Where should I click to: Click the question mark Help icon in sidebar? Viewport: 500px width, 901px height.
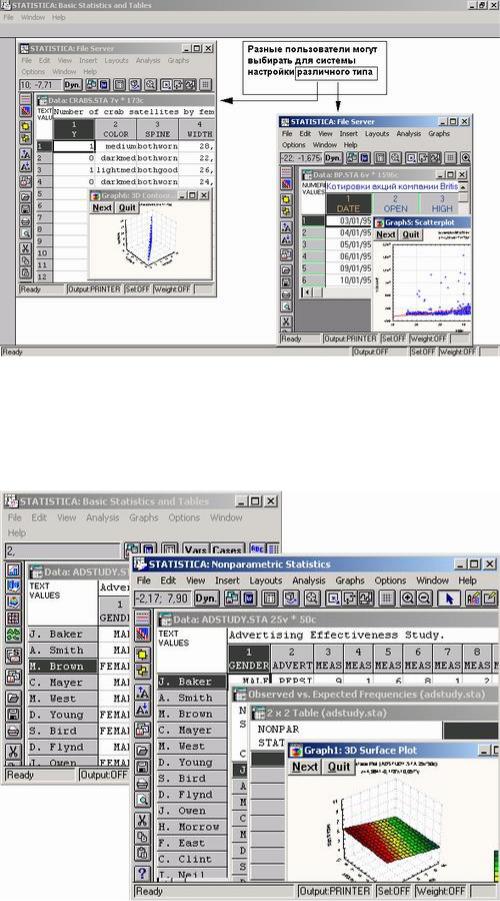point(143,873)
